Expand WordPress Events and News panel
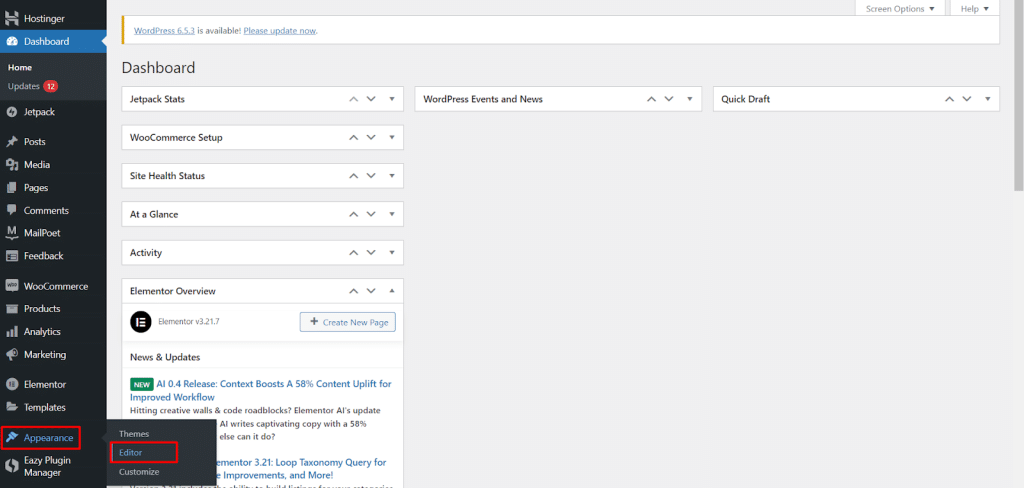1024x488 pixels. 690,99
